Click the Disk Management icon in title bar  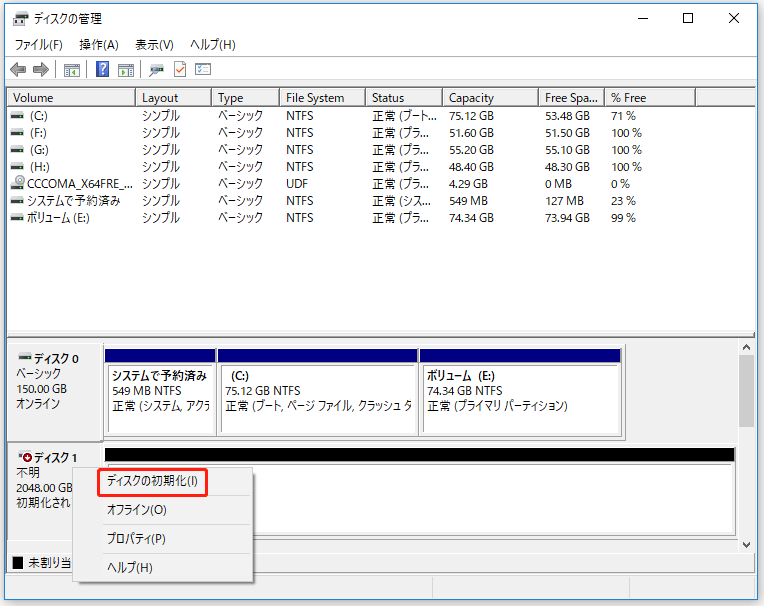(x=20, y=19)
